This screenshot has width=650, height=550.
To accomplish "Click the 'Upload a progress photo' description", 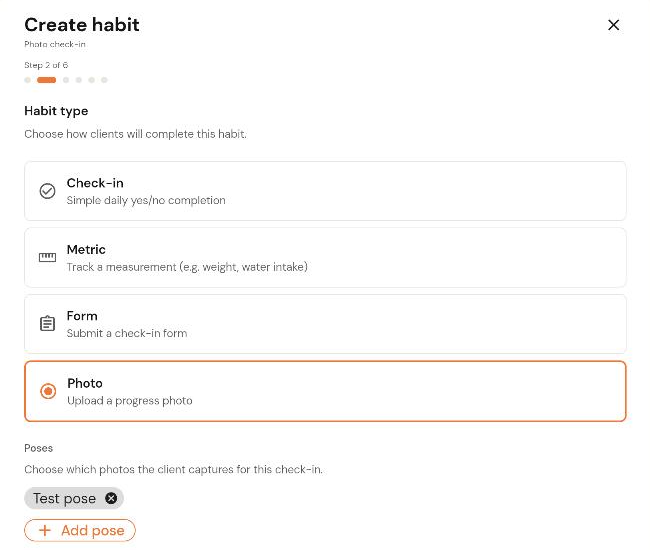I will click(x=130, y=401).
